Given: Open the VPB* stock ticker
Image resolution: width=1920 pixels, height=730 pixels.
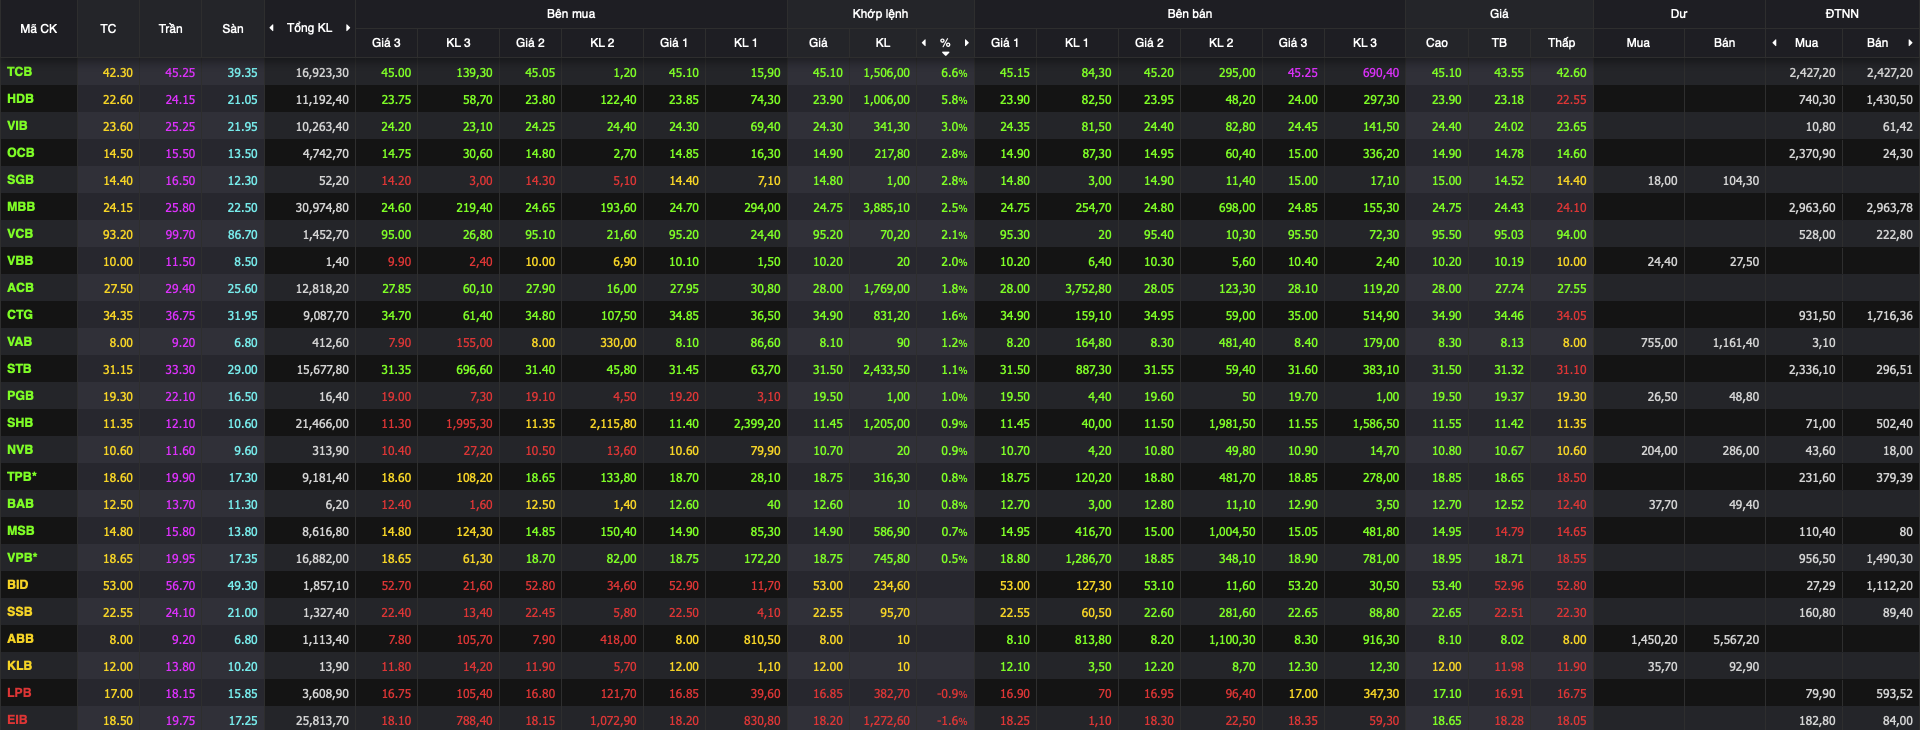Looking at the screenshot, I should (x=22, y=558).
